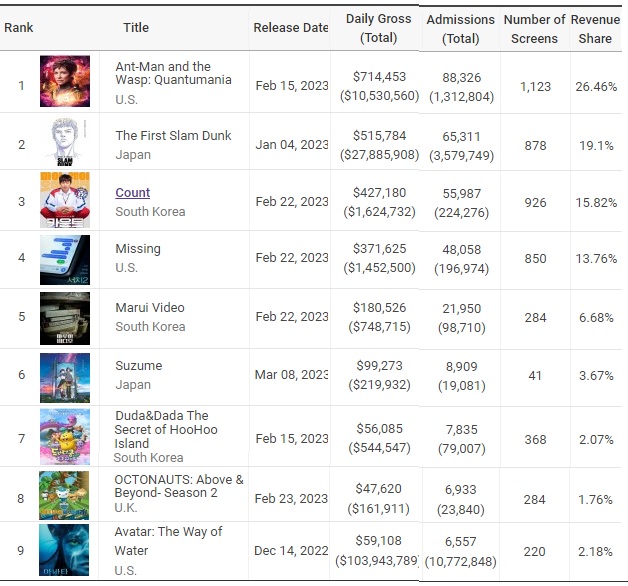Select the Ant-Man and the Wasp title
This screenshot has height=586, width=628.
tap(173, 73)
